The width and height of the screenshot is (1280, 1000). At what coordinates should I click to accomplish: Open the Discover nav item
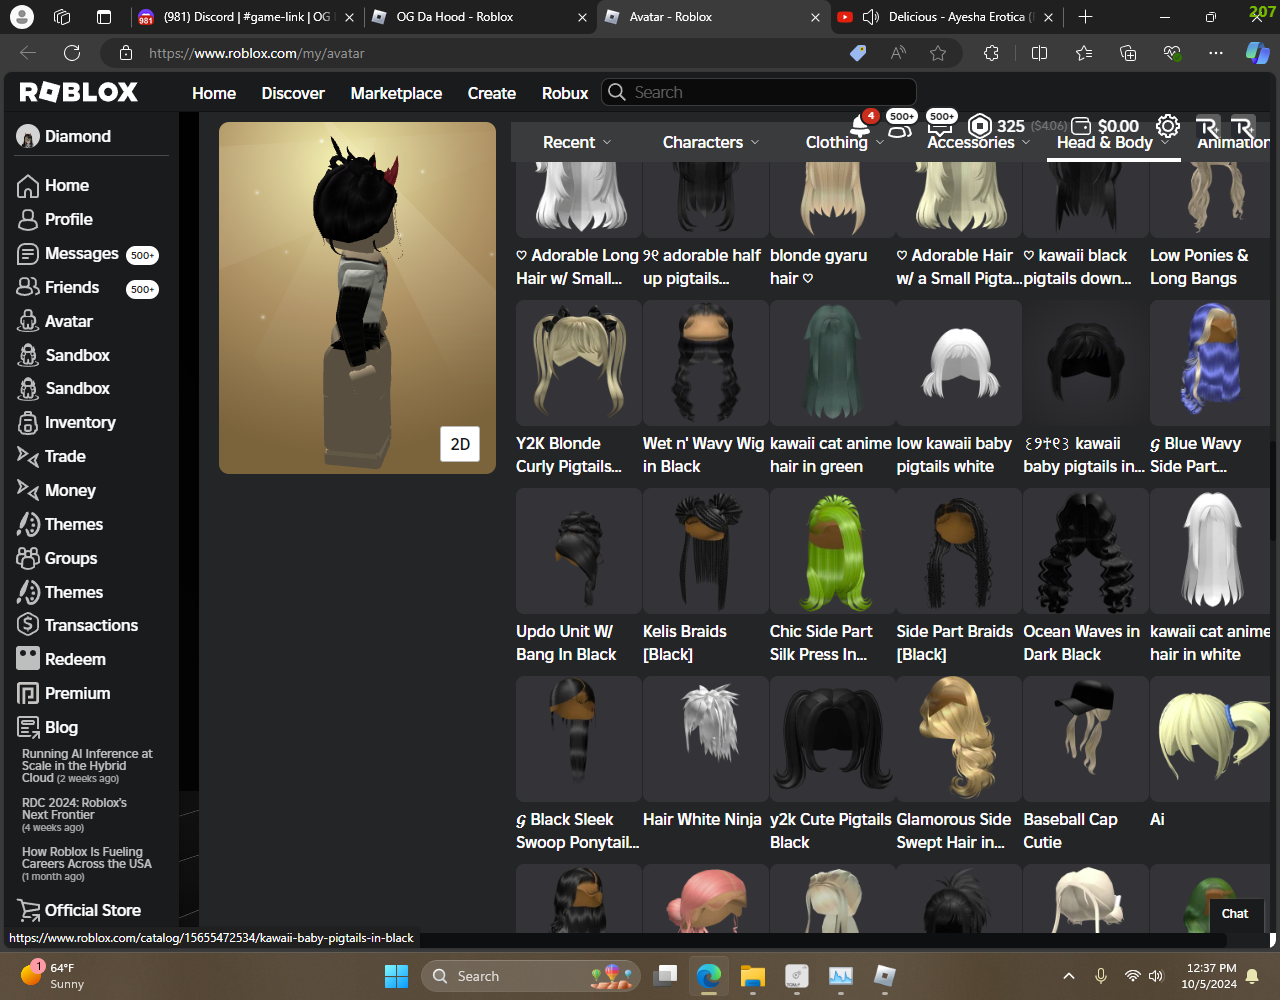coord(293,93)
